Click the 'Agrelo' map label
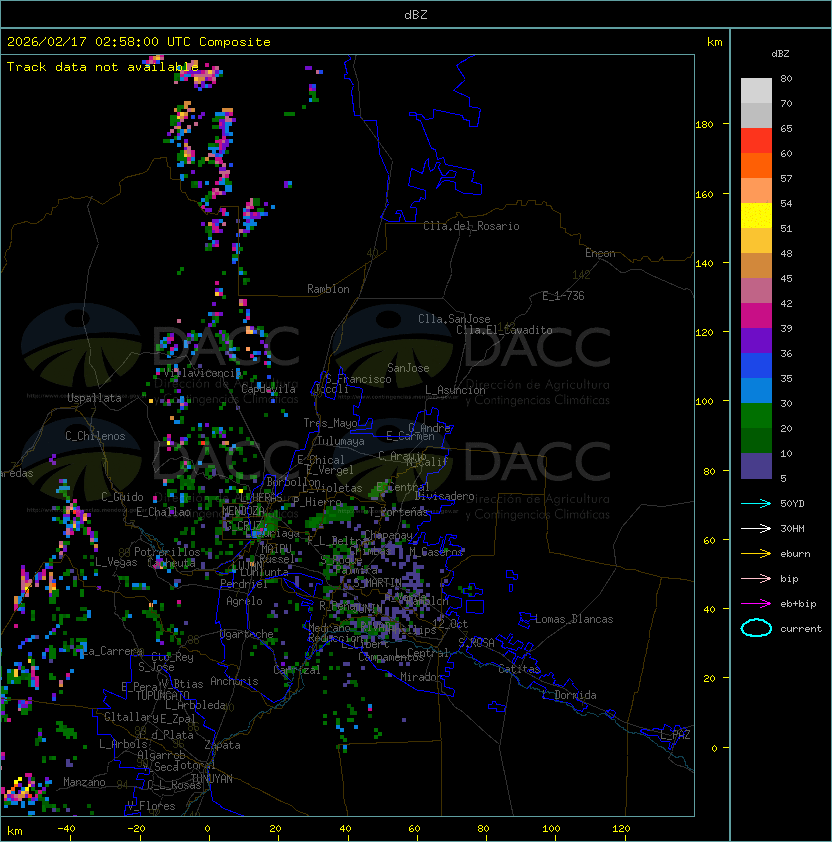 pos(244,601)
